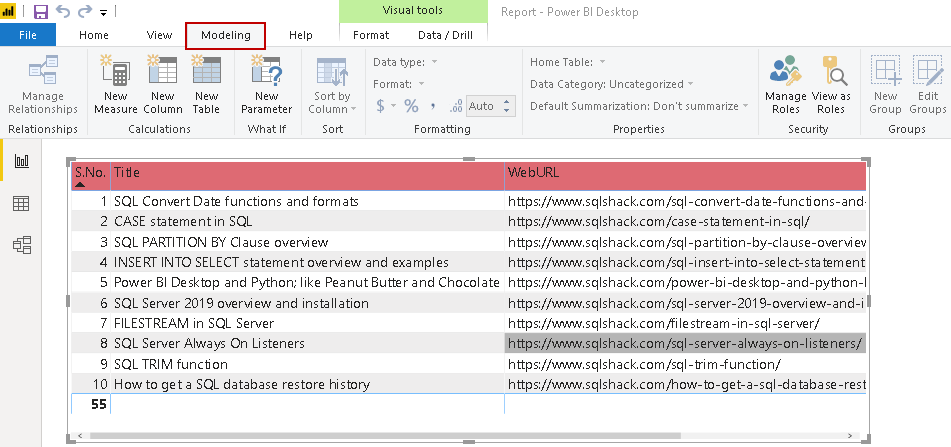951x447 pixels.
Task: Switch to the Report view icon
Action: point(21,160)
